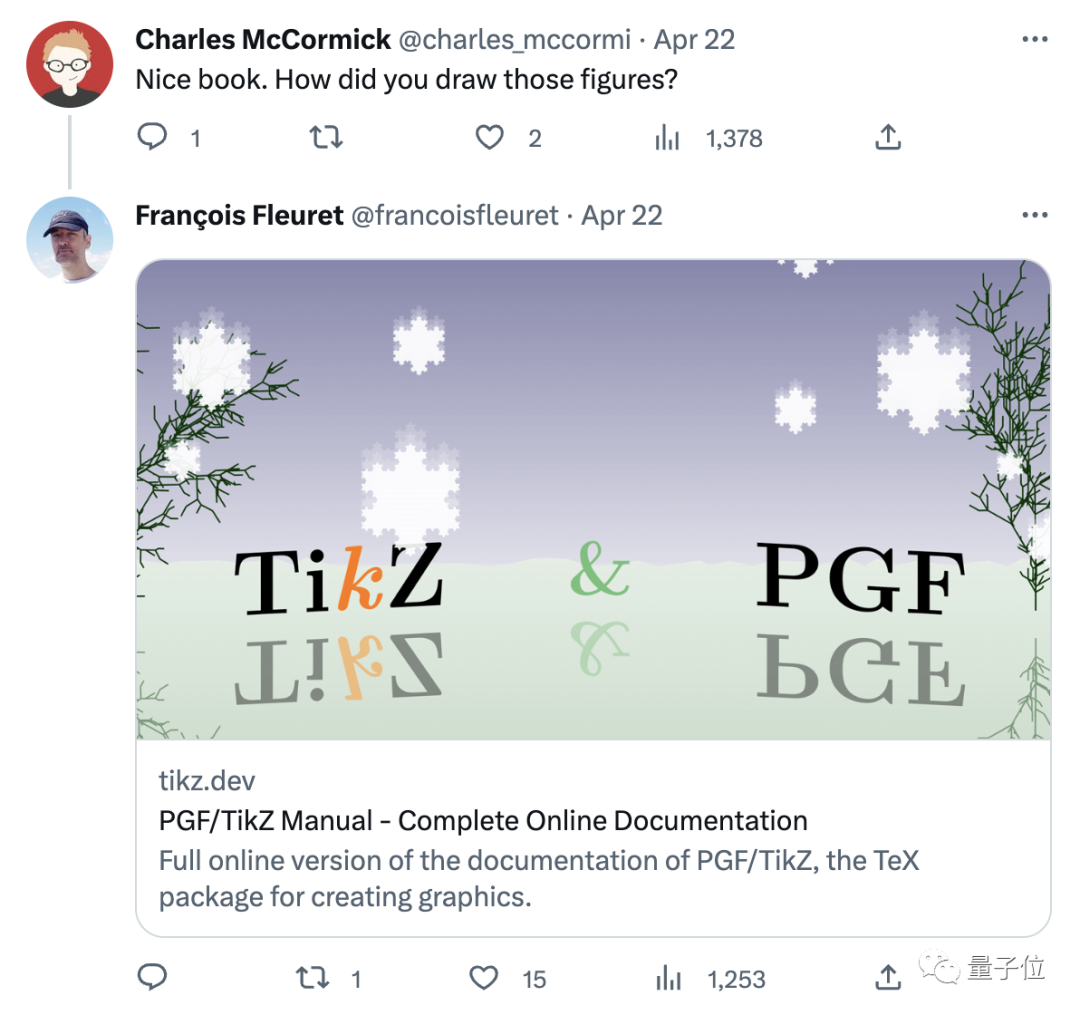Screen dimensions: 1080x1015
Task: Share Charles McCormick's tweet
Action: pos(888,137)
